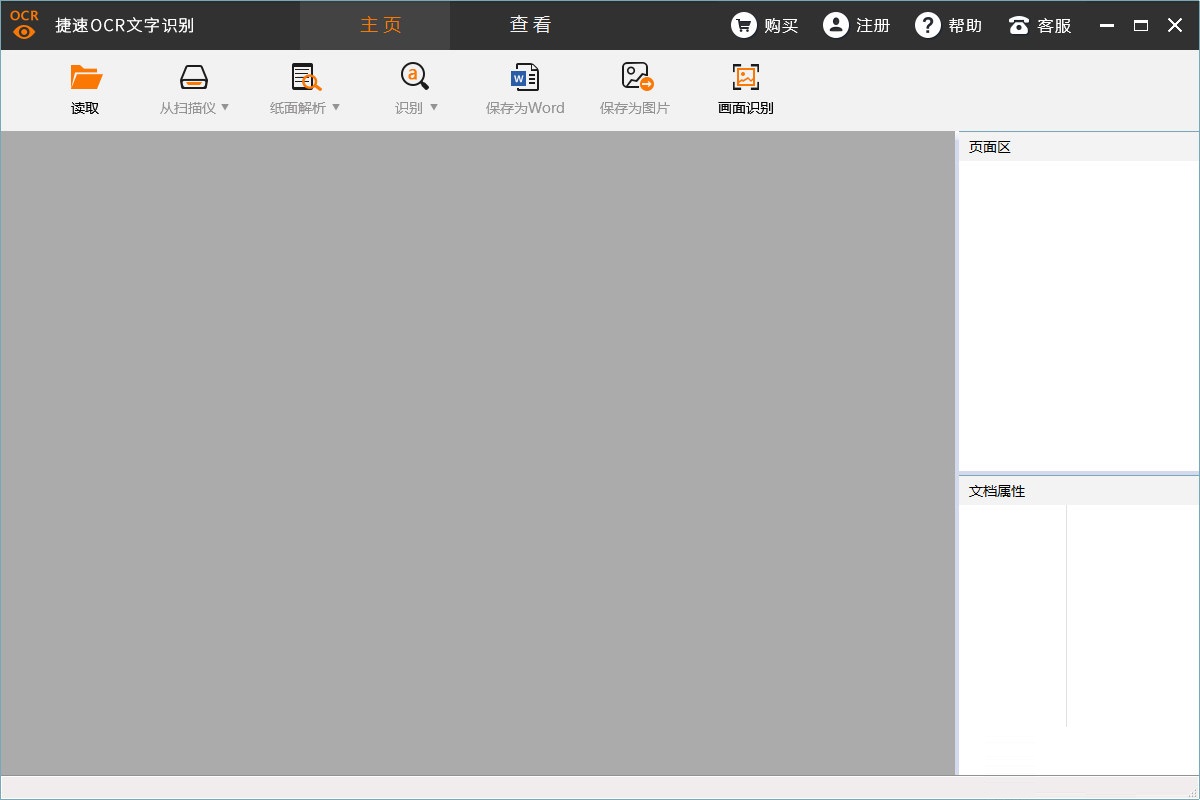Open the 帮助 help link

(965, 26)
